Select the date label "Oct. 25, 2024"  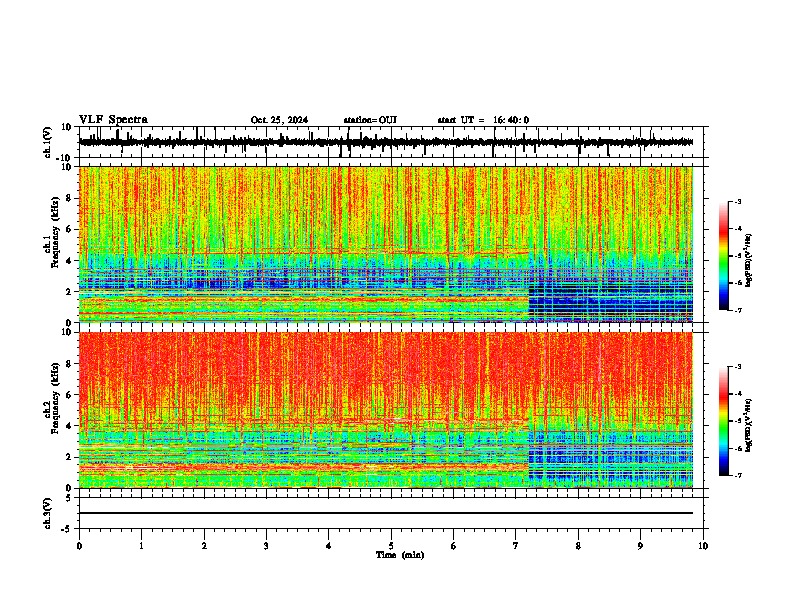point(279,120)
